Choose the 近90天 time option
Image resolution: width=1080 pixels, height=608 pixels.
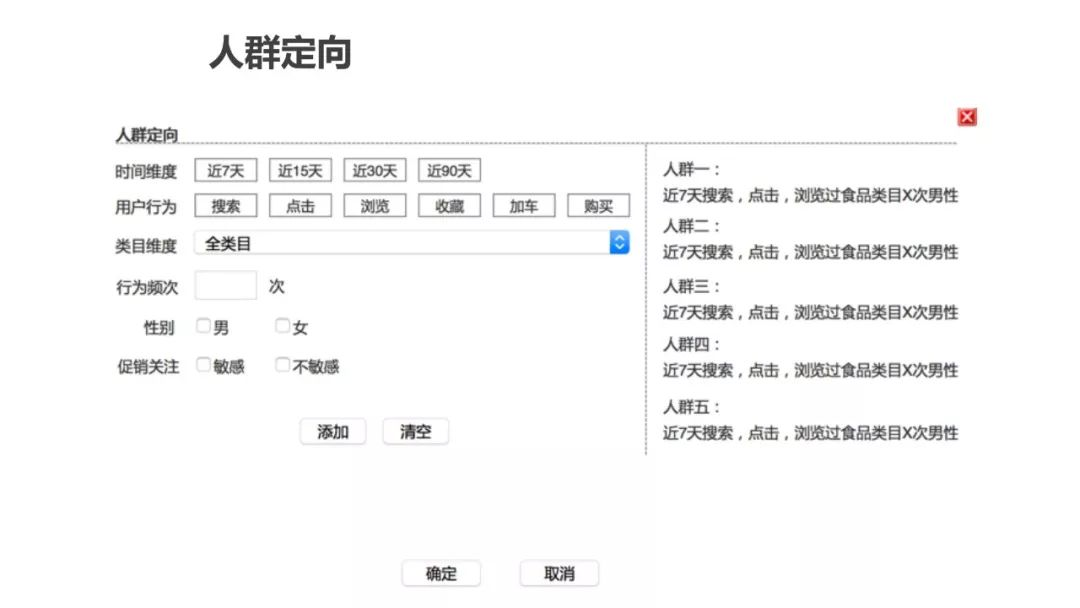click(449, 171)
